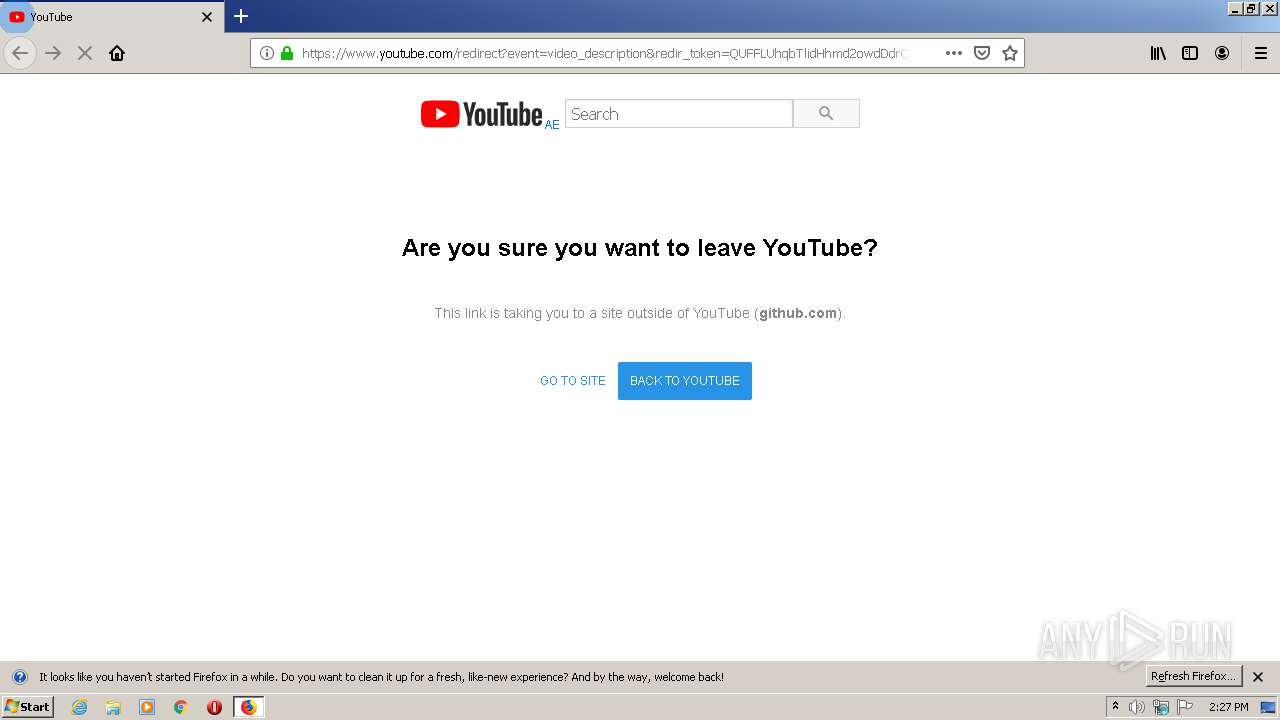The width and height of the screenshot is (1280, 720).
Task: Open the Windows Start menu
Action: coord(28,707)
